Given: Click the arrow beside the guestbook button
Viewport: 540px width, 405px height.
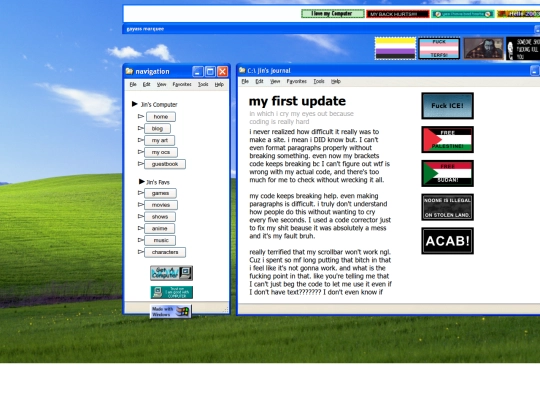Looking at the screenshot, I should [141, 164].
